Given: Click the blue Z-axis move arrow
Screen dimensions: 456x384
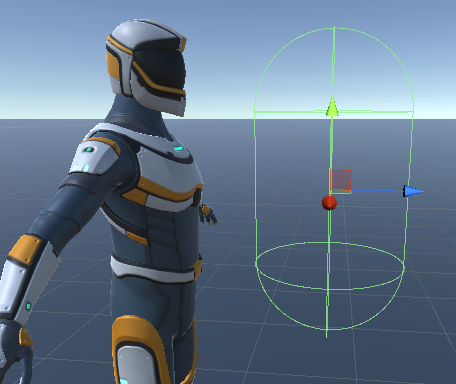Looking at the screenshot, I should 413,191.
